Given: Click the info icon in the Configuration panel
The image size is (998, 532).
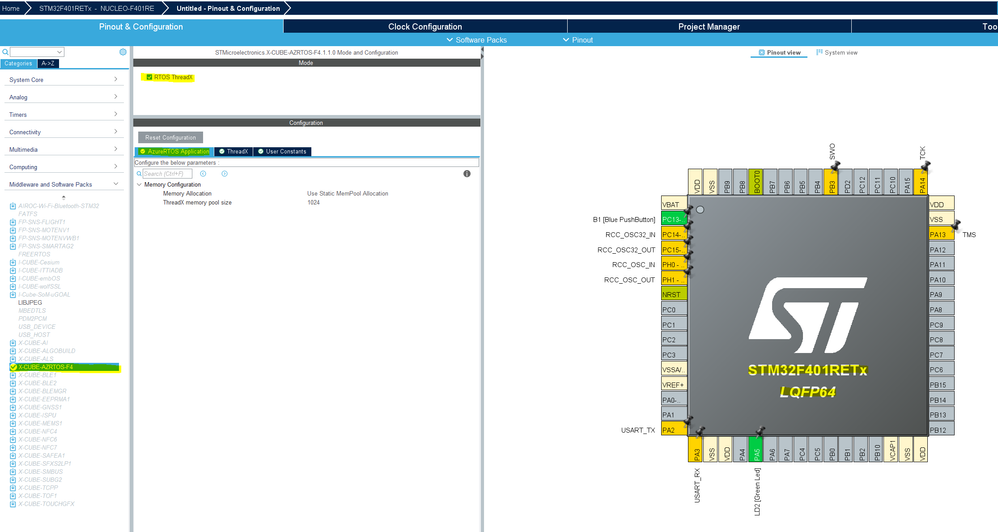Looking at the screenshot, I should coord(467,174).
